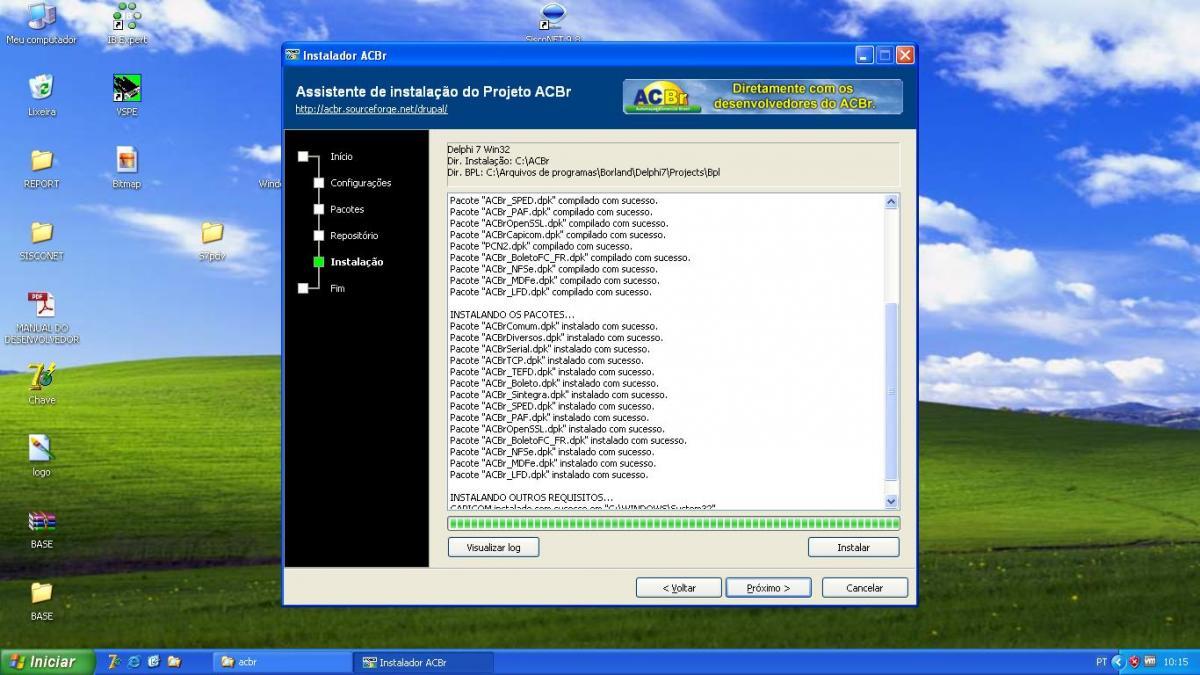
Task: Click the Visualizar log button
Action: [493, 547]
